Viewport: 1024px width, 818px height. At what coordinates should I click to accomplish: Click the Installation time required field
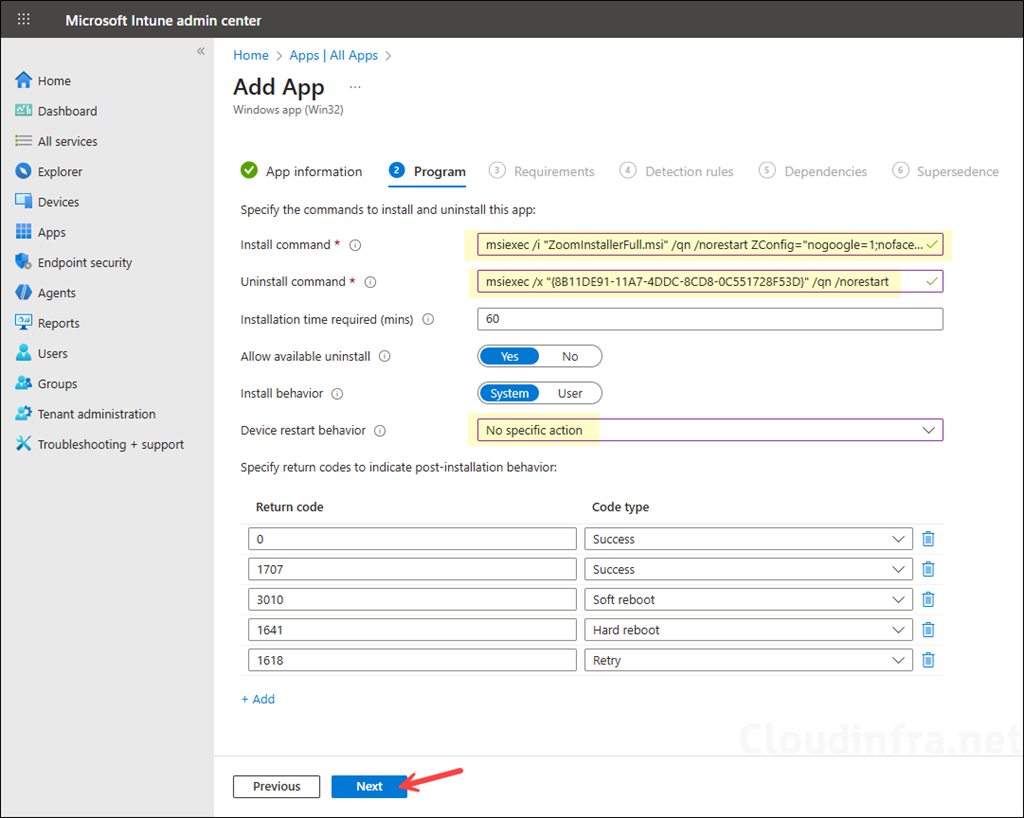pyautogui.click(x=710, y=319)
